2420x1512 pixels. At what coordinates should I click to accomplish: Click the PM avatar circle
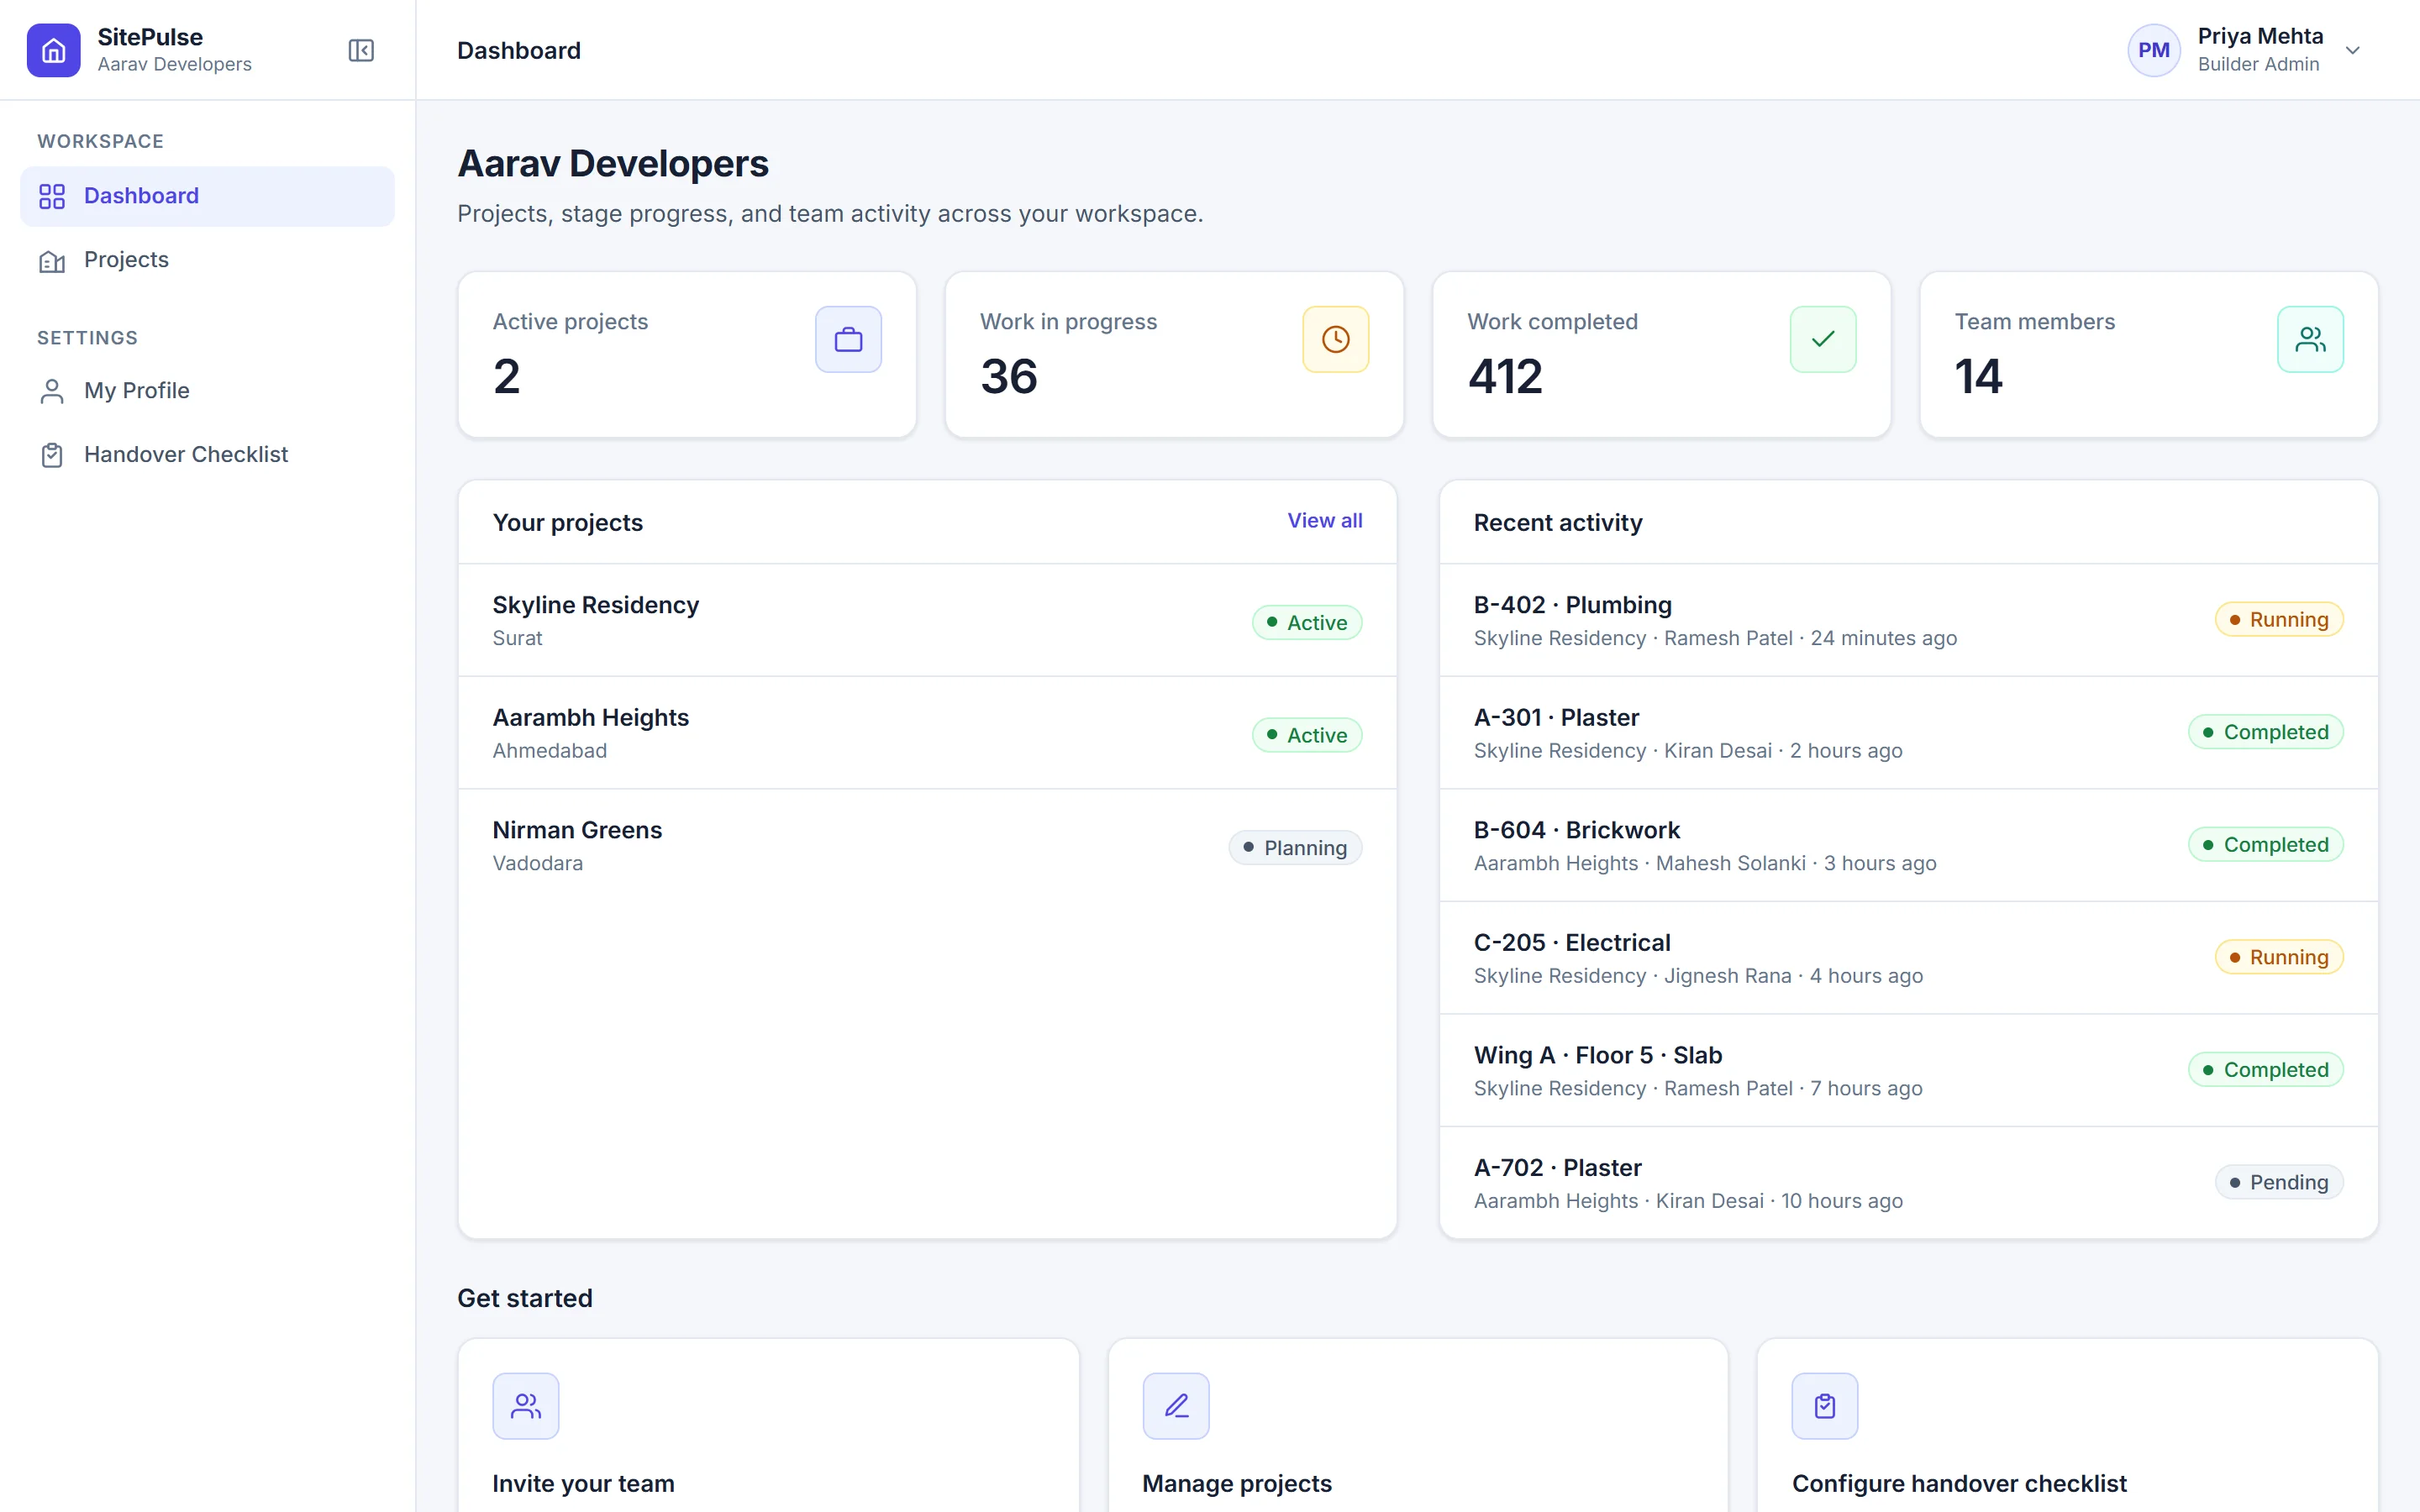[x=2154, y=50]
